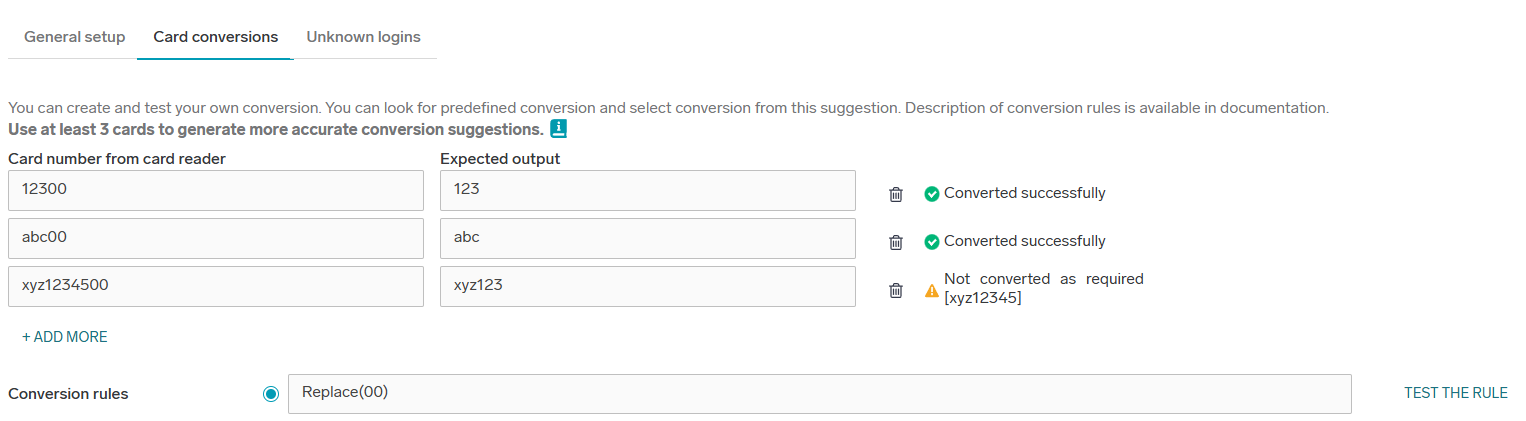Delete the abc00 card row
Image resolution: width=1526 pixels, height=421 pixels.
pos(896,242)
